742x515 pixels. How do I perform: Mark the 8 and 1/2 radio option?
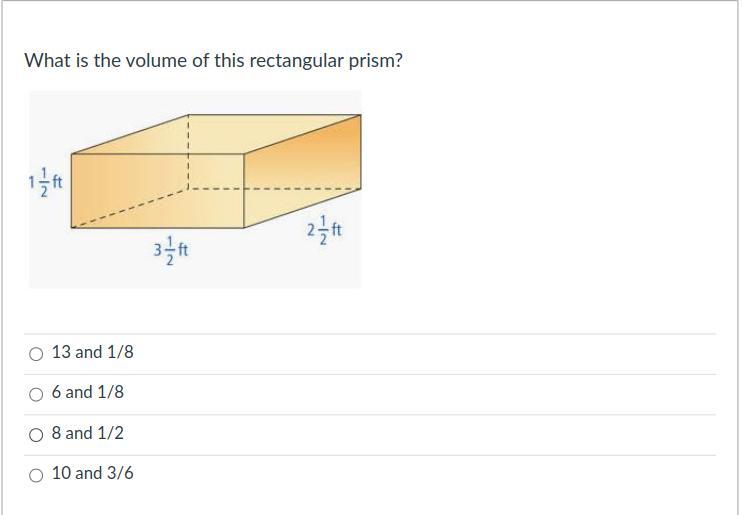click(36, 435)
